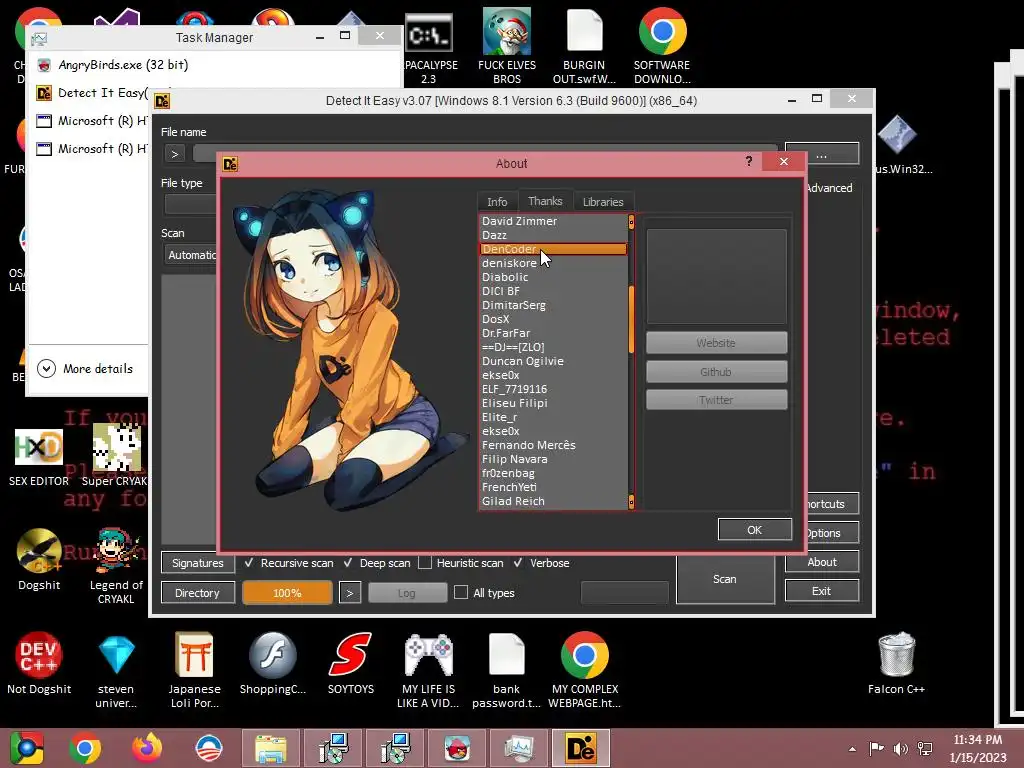Screen dimensions: 1024x768
Task: Open MY COMPLEX WEBPAGE.ht... Chrome icon
Action: coord(584,670)
